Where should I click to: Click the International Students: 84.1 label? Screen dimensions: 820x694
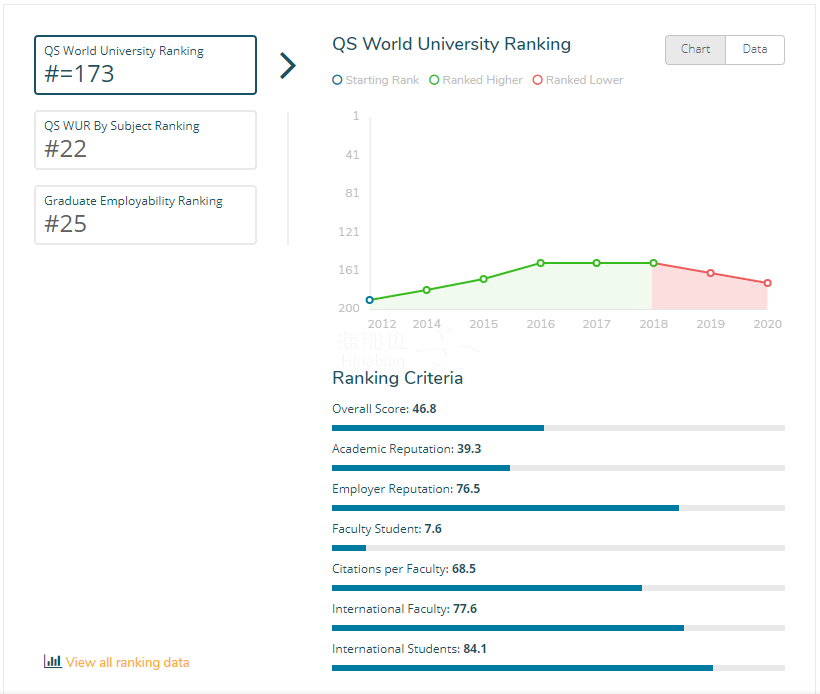(409, 649)
